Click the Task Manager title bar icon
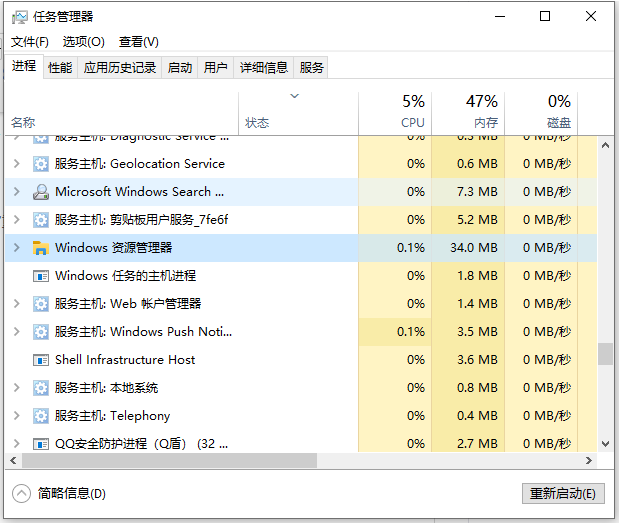Viewport: 619px width, 523px height. pos(19,16)
